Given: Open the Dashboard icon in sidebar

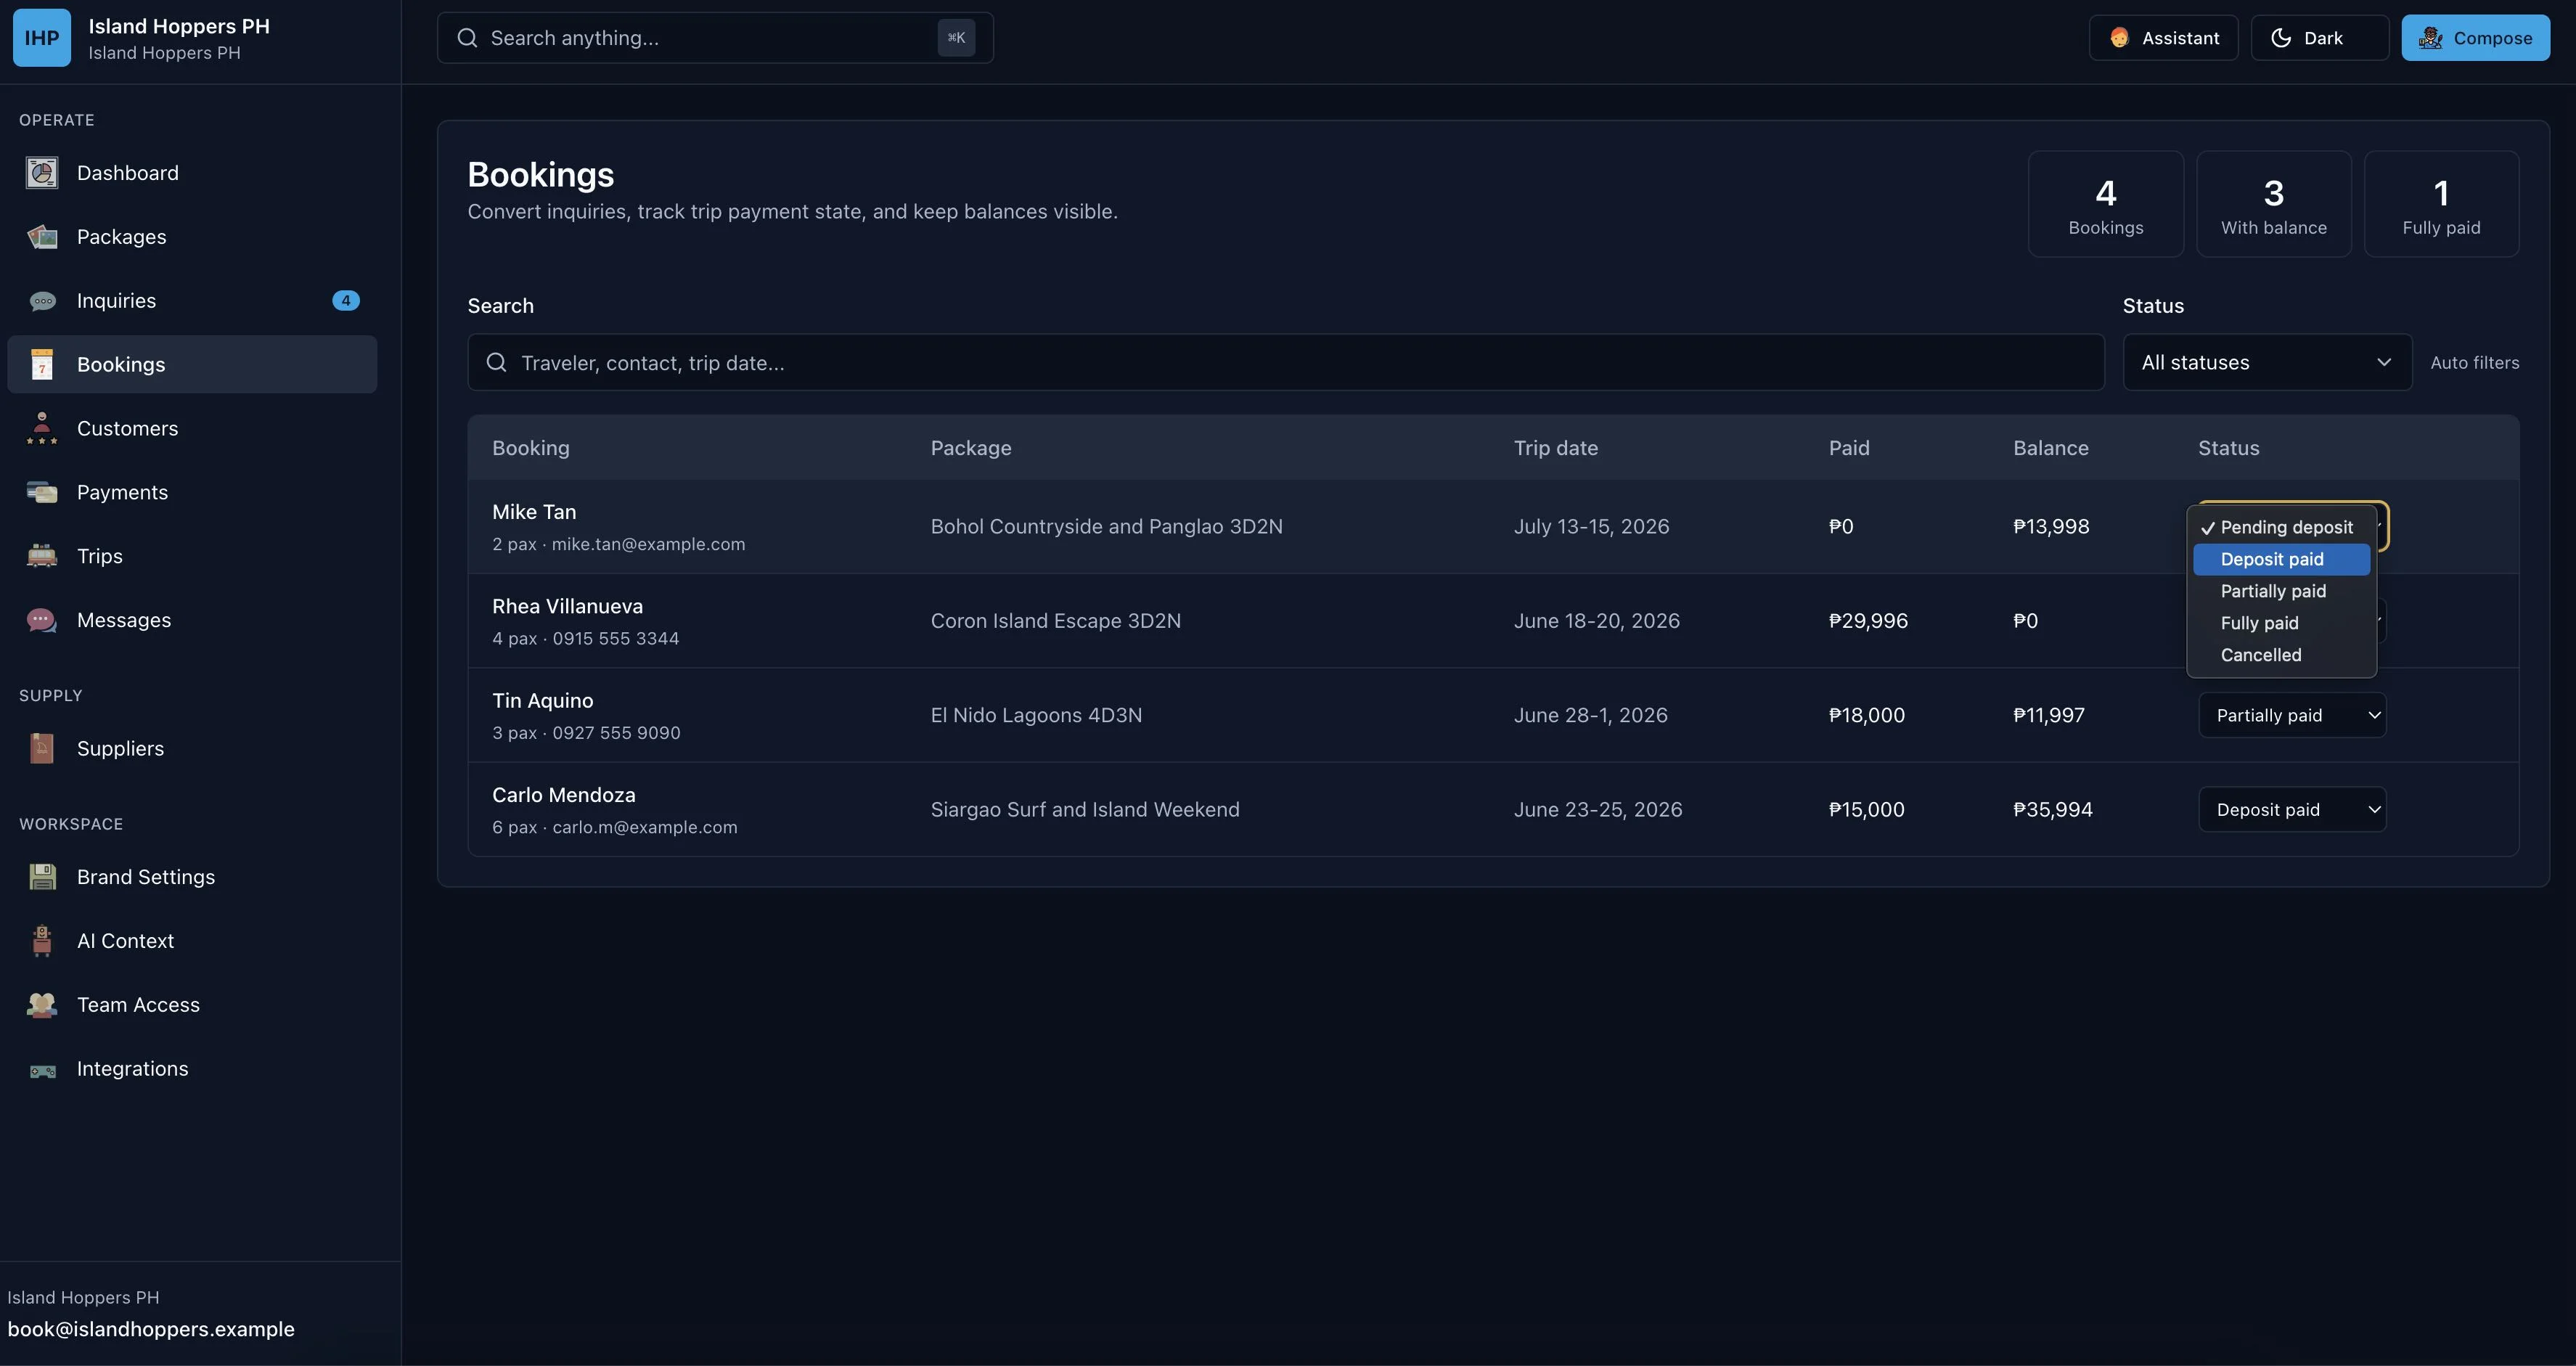Looking at the screenshot, I should pyautogui.click(x=42, y=173).
